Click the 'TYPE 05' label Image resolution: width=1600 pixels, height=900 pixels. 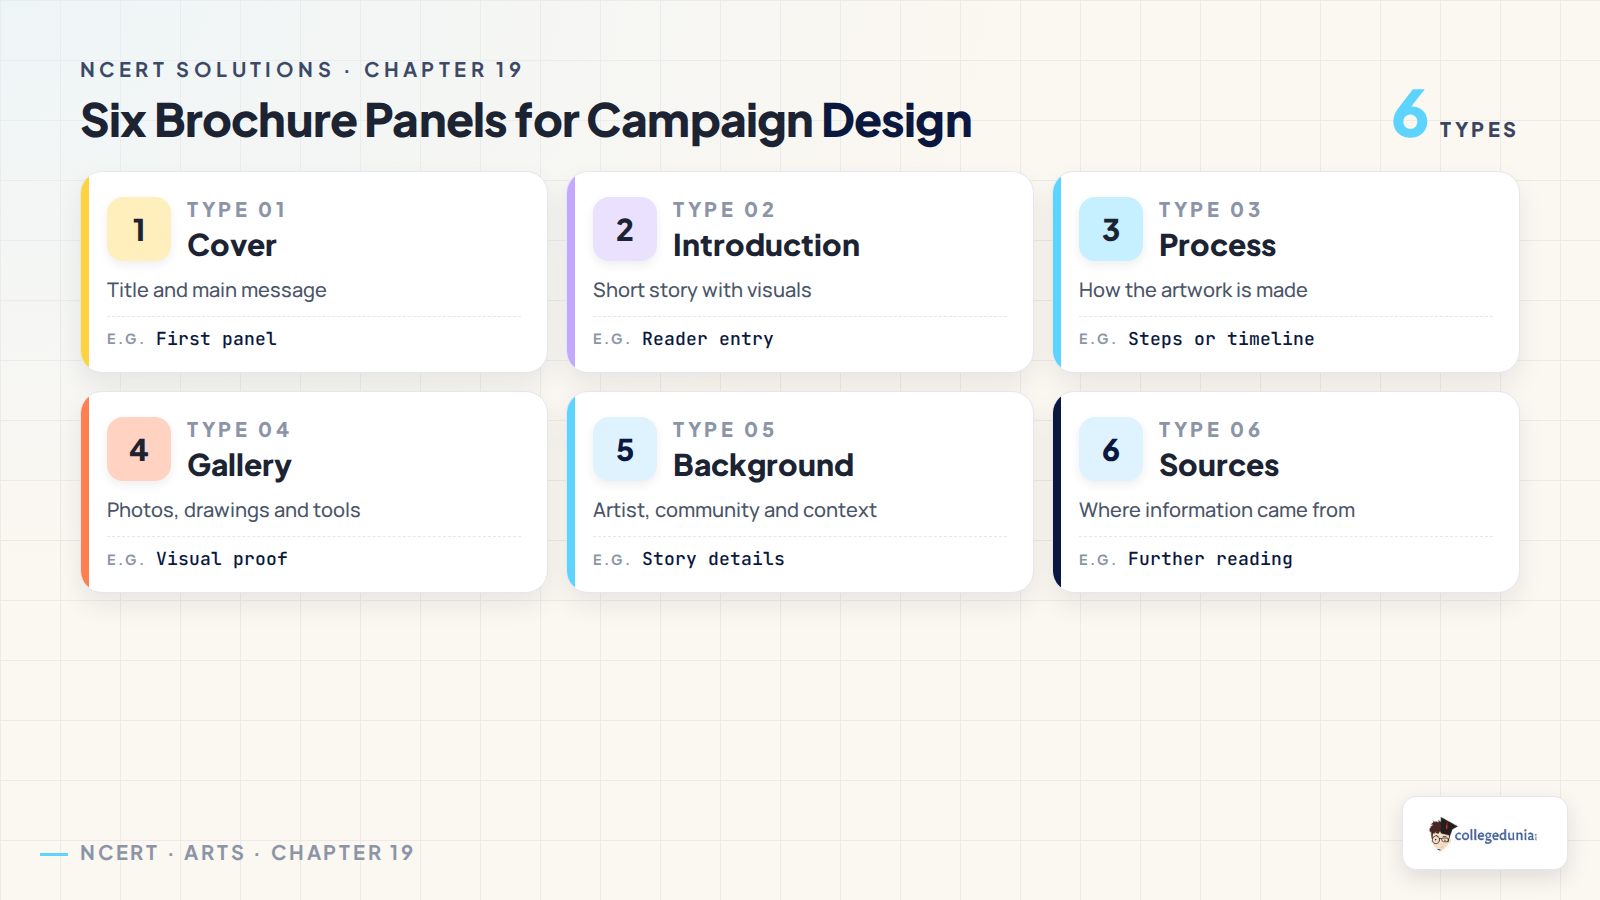(x=724, y=430)
